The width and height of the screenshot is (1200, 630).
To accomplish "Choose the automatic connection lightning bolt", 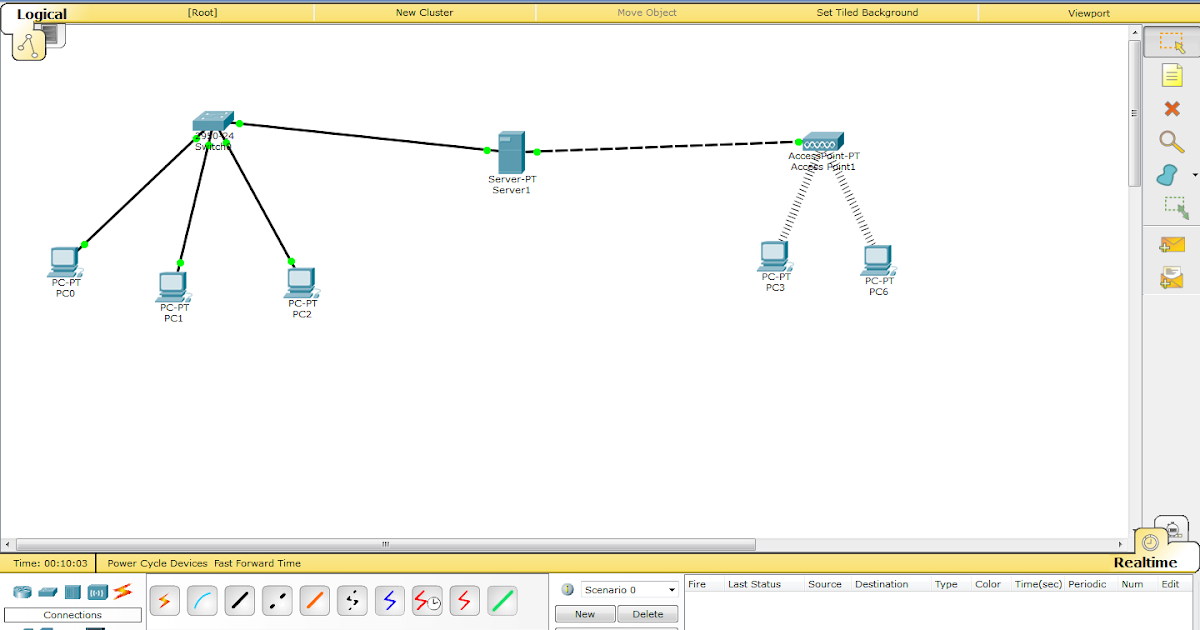I will point(164,600).
